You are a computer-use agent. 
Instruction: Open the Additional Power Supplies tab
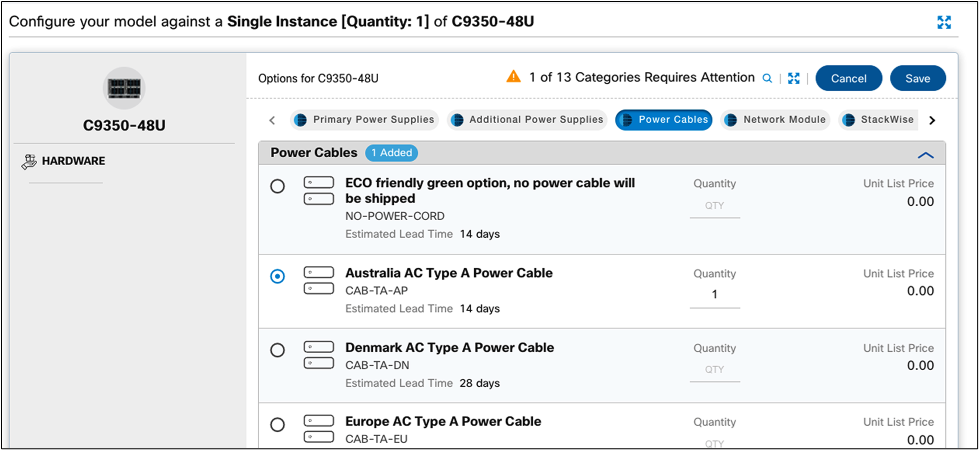pos(528,120)
